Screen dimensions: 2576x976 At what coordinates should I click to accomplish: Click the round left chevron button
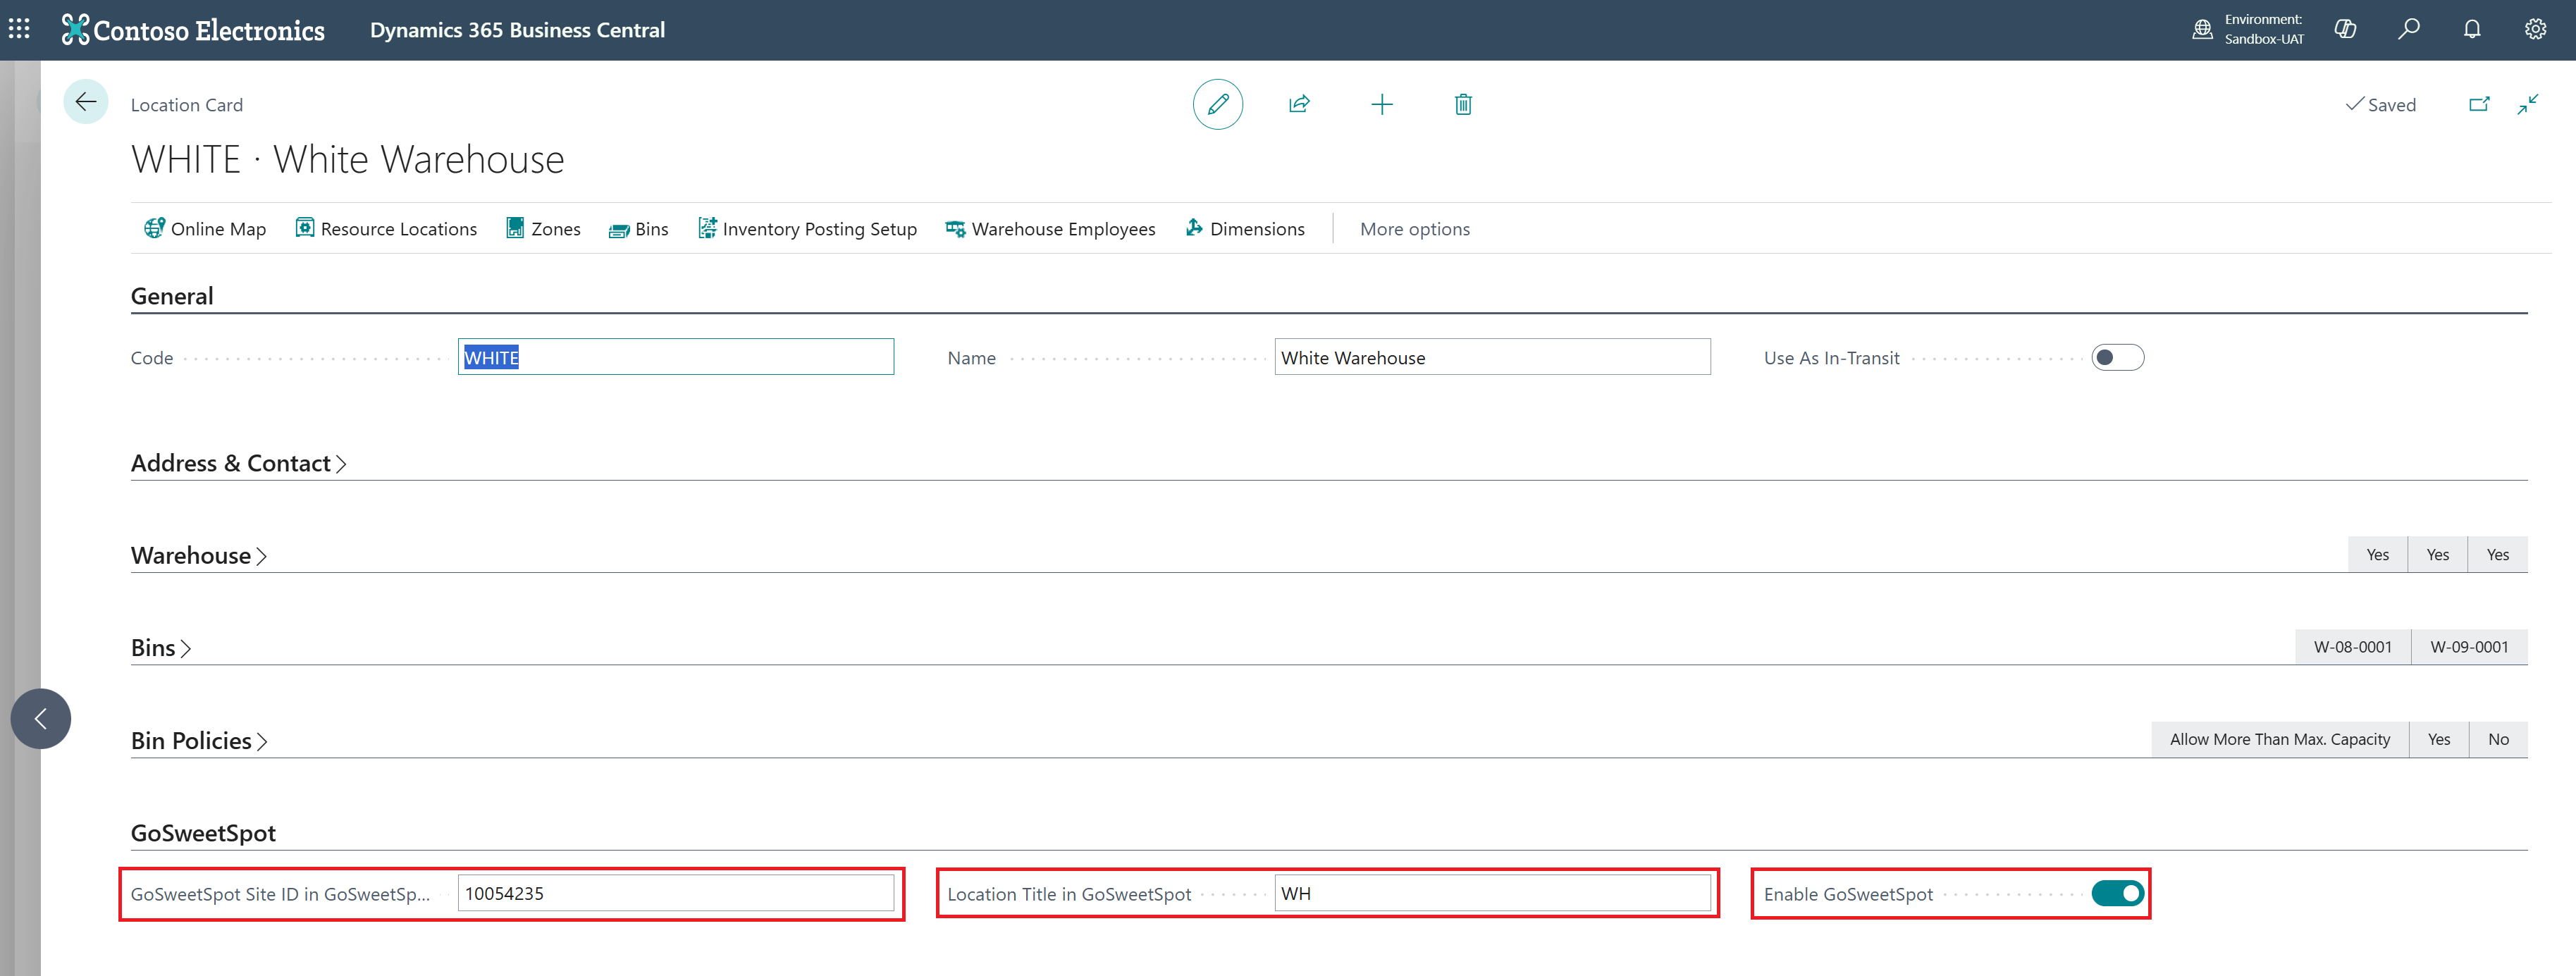tap(41, 718)
